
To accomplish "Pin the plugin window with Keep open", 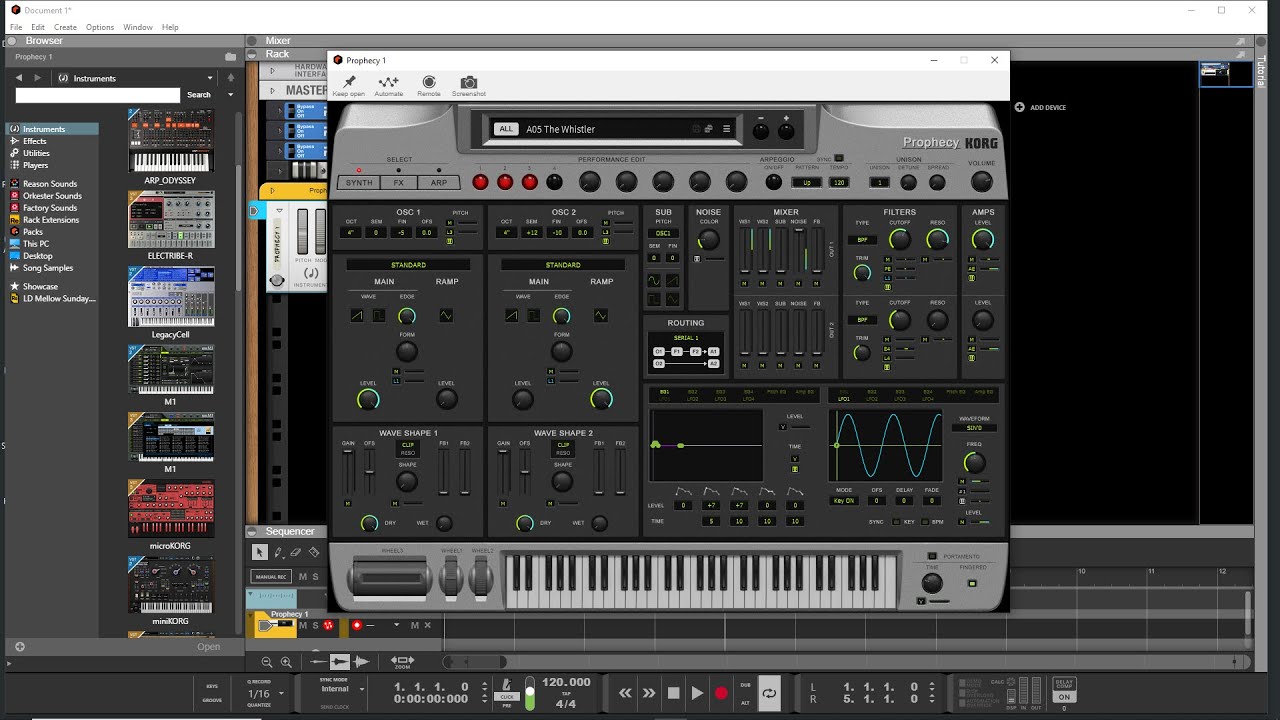I will click(349, 85).
